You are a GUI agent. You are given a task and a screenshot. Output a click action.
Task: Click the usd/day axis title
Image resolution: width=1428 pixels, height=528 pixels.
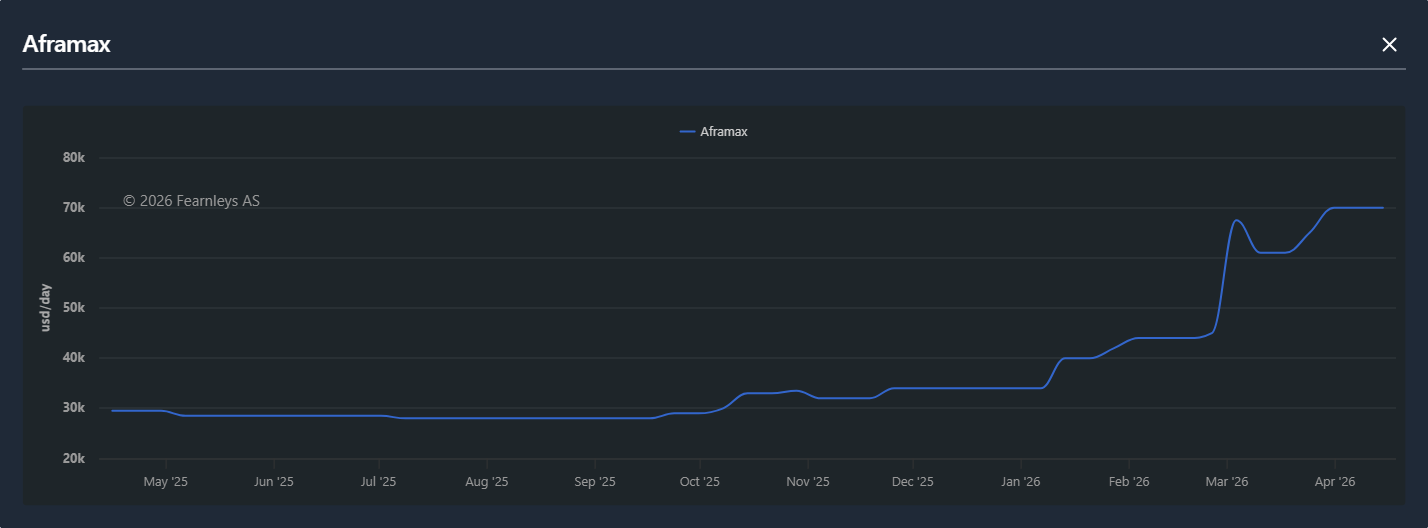click(45, 308)
